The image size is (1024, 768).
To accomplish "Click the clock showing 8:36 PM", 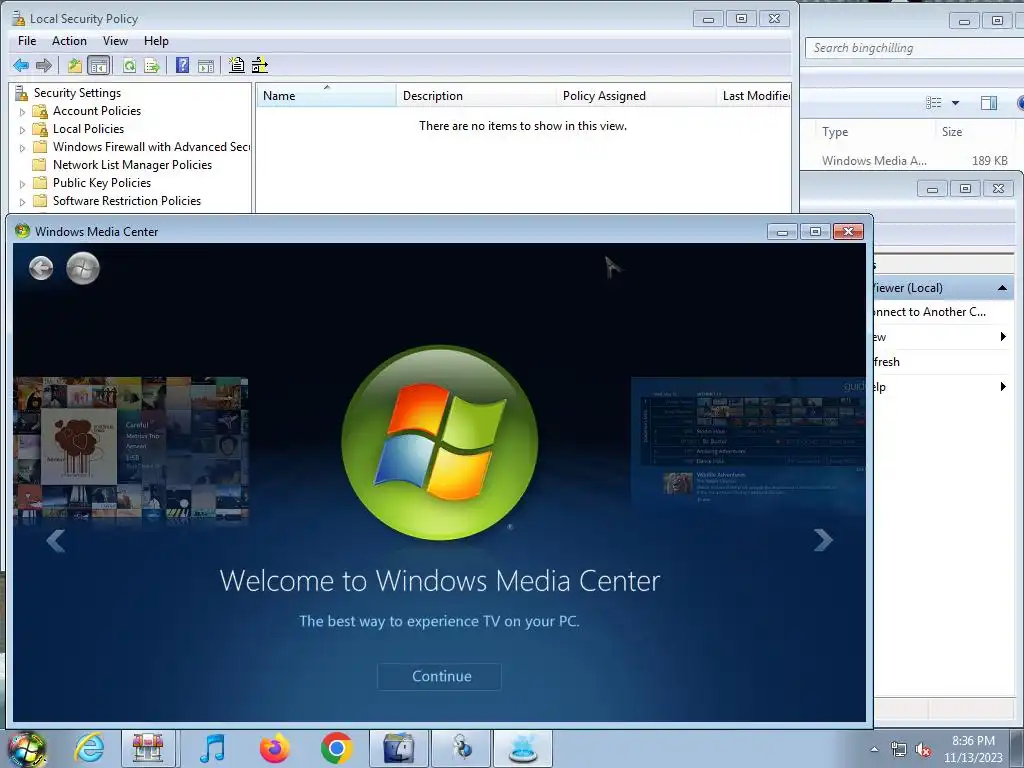I will pyautogui.click(x=973, y=741).
